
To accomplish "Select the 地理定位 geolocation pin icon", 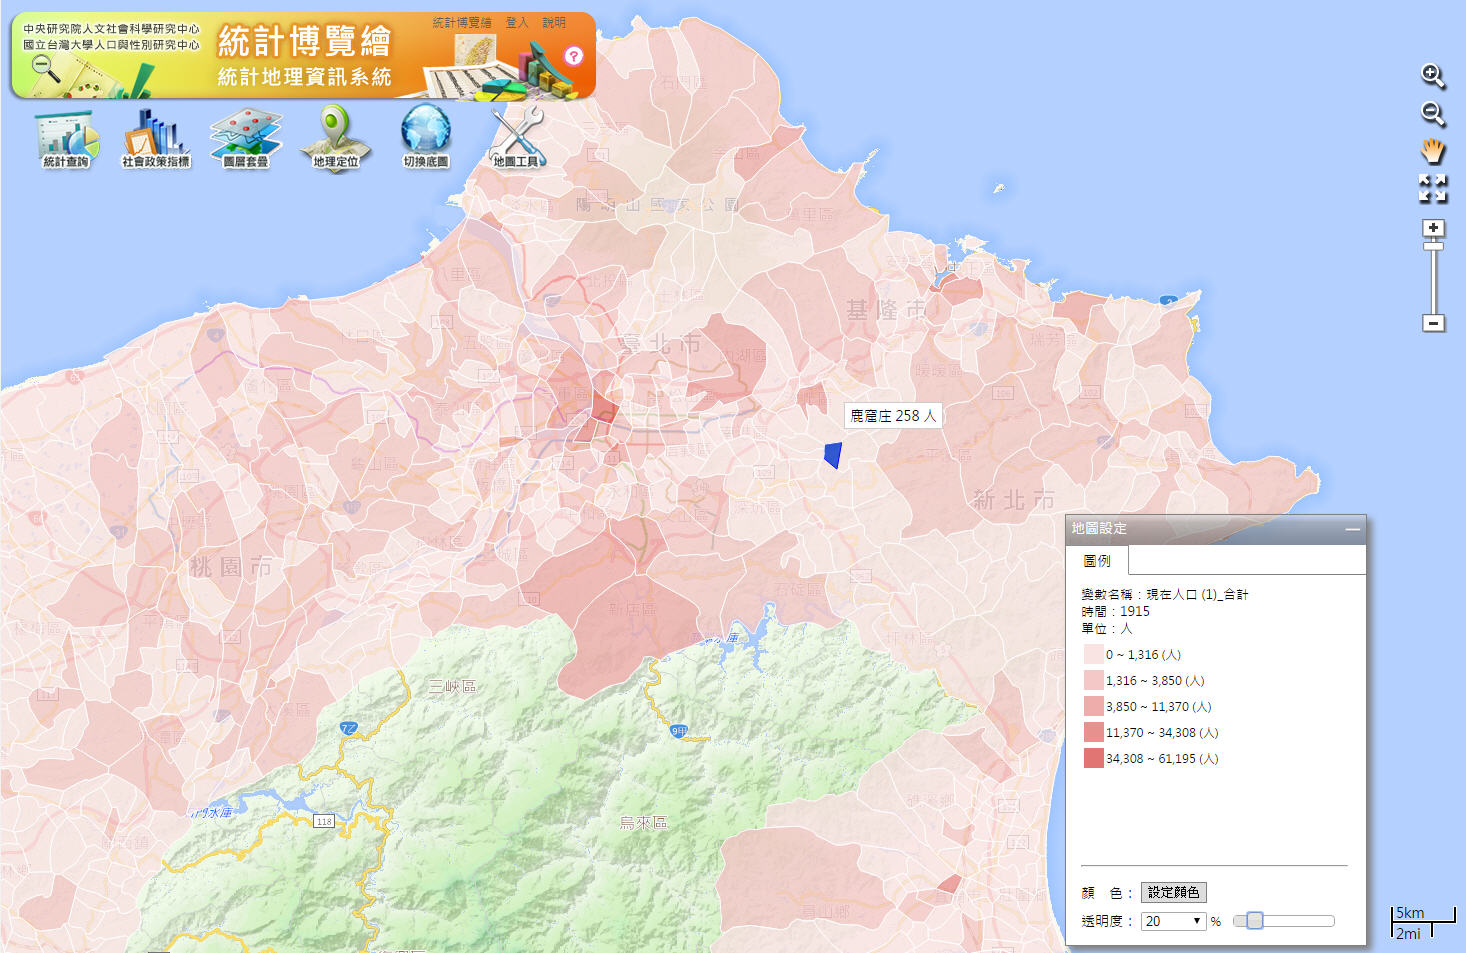I will [x=336, y=139].
